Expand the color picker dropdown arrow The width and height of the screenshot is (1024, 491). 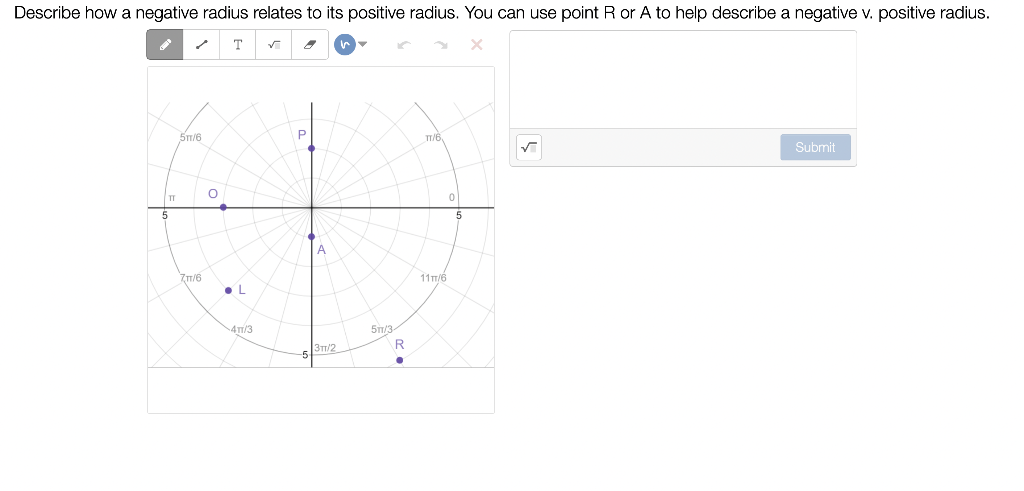coord(363,44)
